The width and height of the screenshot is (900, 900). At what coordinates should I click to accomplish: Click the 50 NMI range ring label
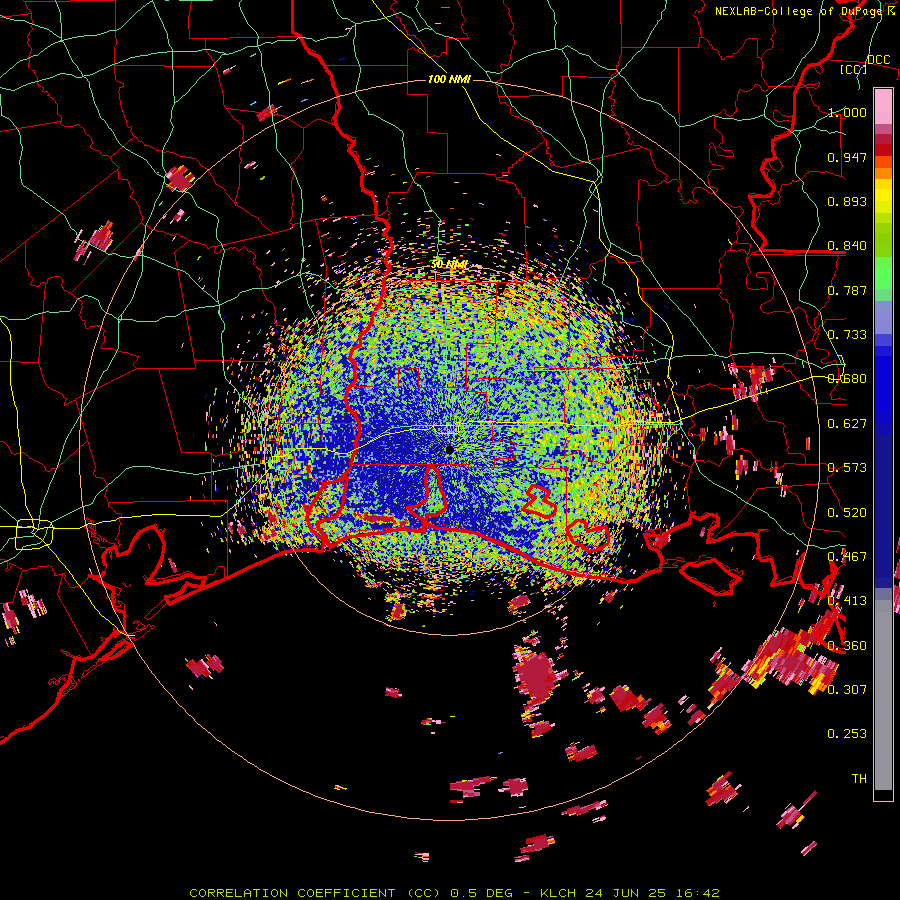[449, 265]
